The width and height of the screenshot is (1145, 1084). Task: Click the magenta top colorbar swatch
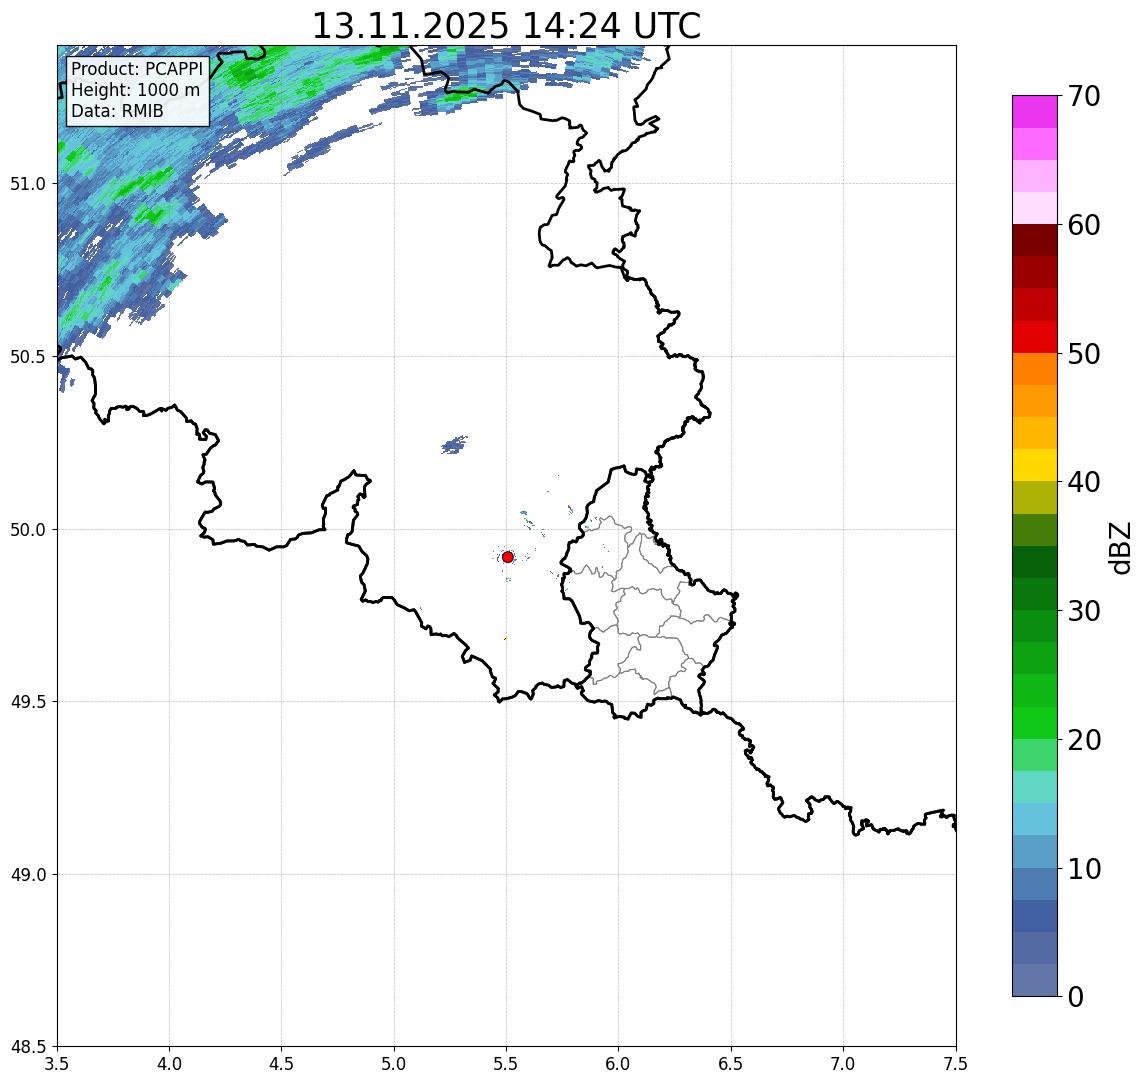click(1035, 112)
